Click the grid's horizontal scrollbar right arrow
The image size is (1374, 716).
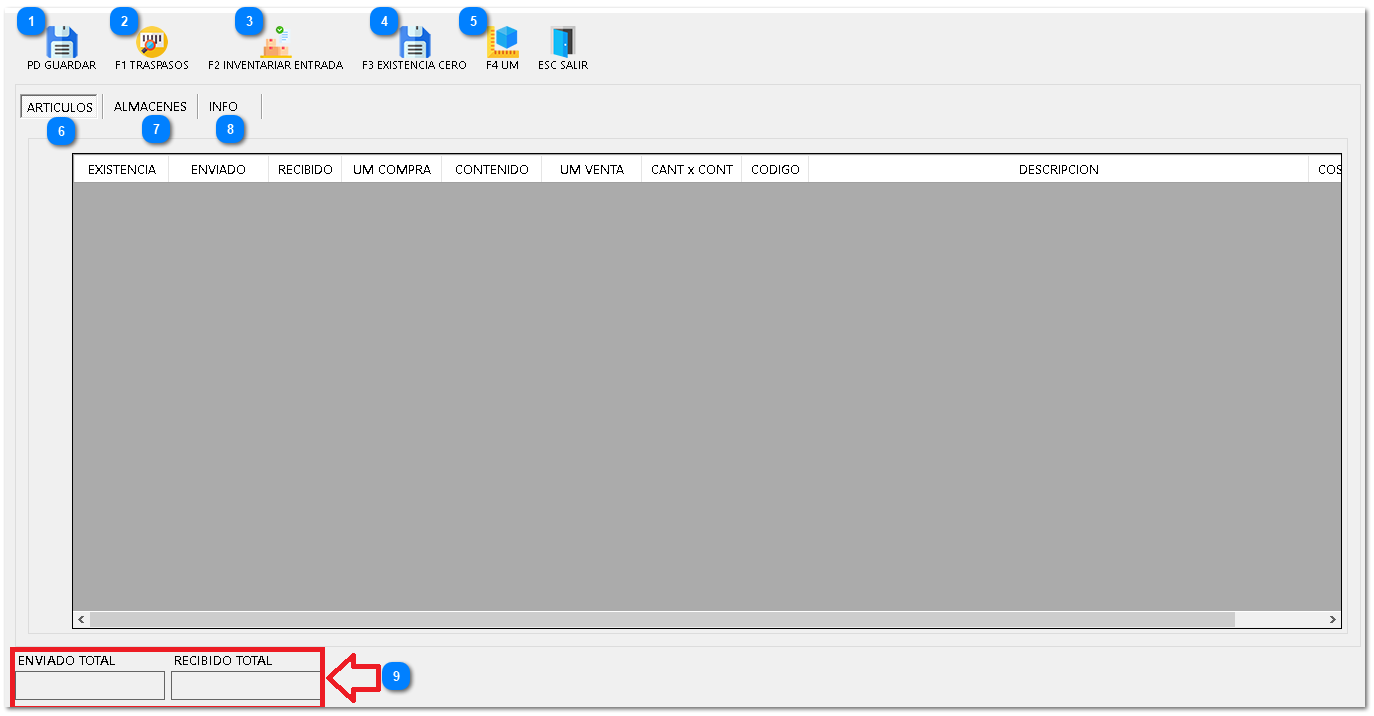pos(1332,620)
